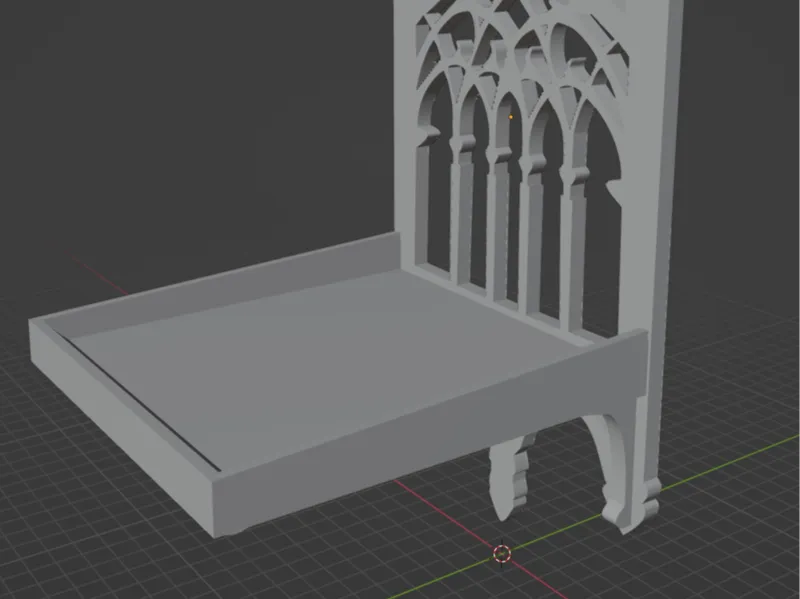Click the curved bracket leg under the tray

click(620, 467)
